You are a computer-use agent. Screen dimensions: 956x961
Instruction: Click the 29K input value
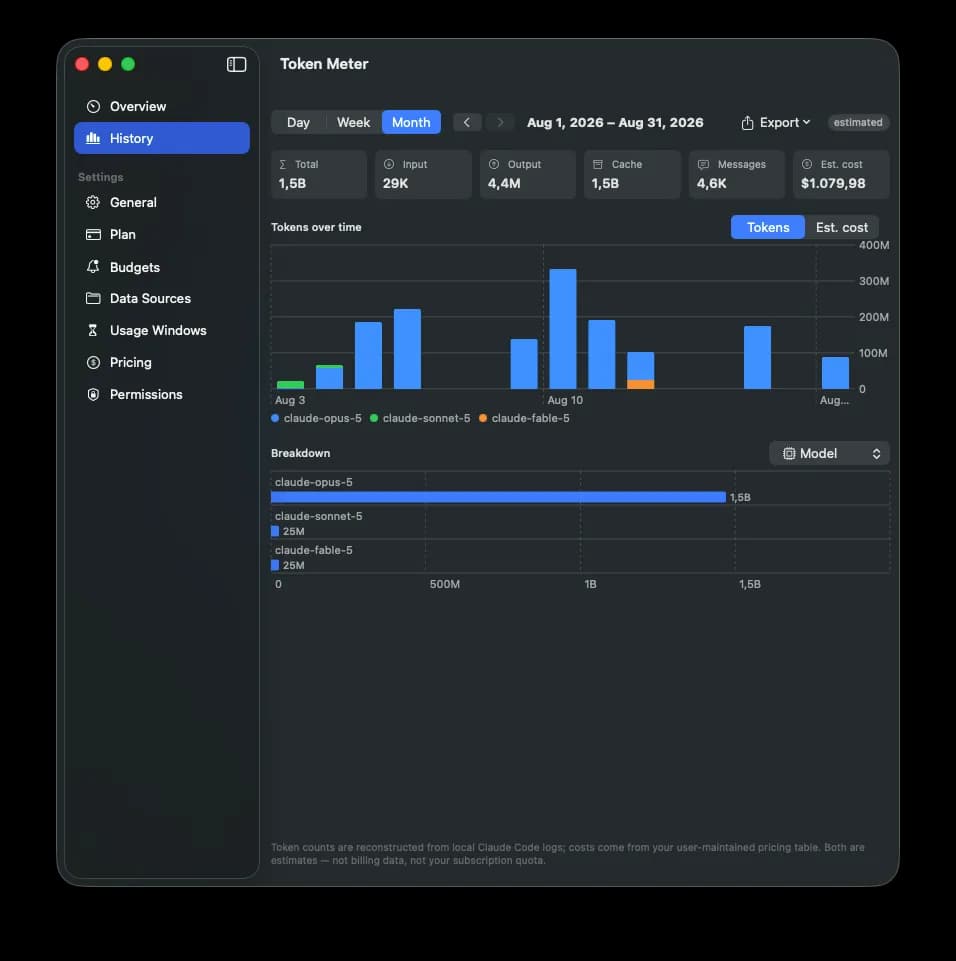click(x=395, y=183)
